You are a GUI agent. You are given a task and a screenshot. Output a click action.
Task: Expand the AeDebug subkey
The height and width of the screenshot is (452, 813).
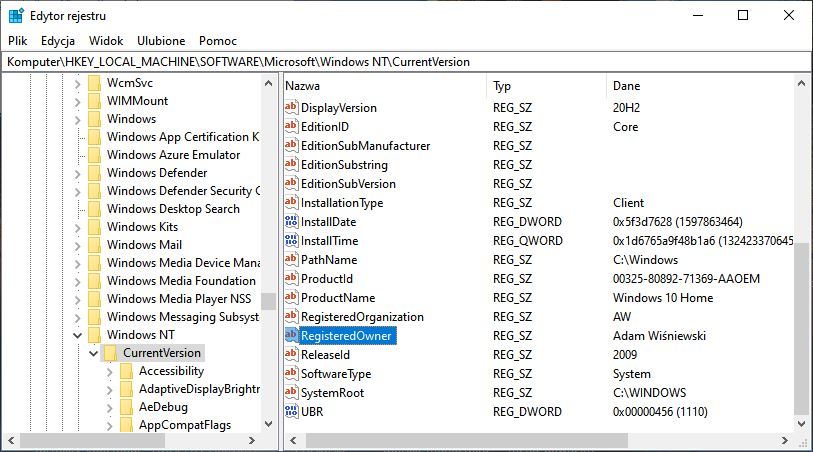[x=110, y=407]
